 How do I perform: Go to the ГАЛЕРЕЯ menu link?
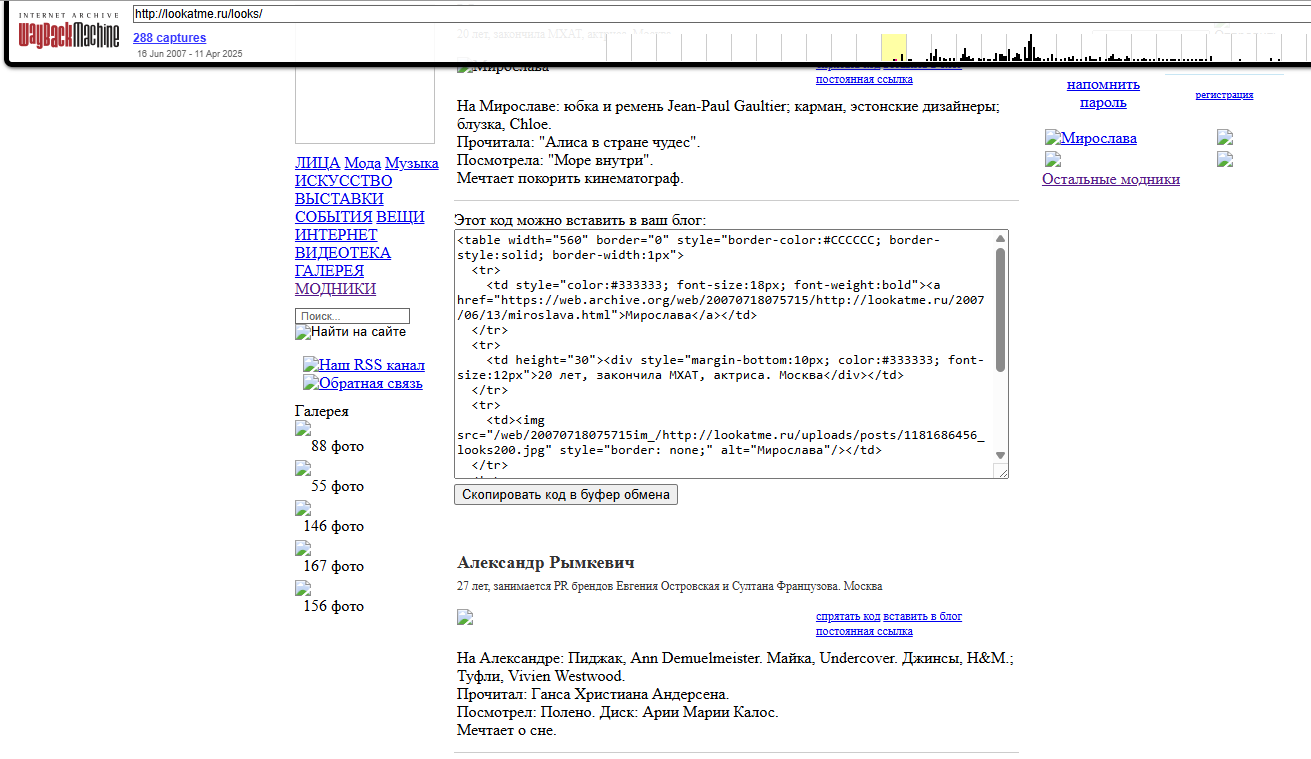click(x=329, y=271)
